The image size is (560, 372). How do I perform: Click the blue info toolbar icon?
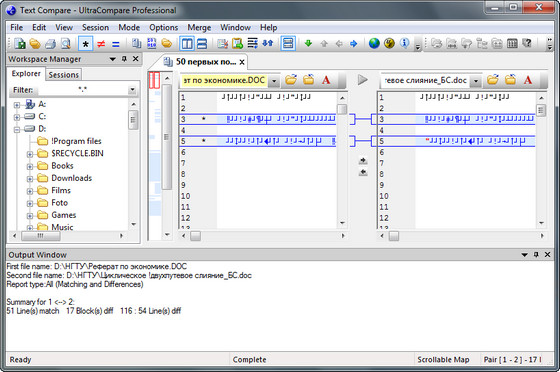(x=404, y=43)
